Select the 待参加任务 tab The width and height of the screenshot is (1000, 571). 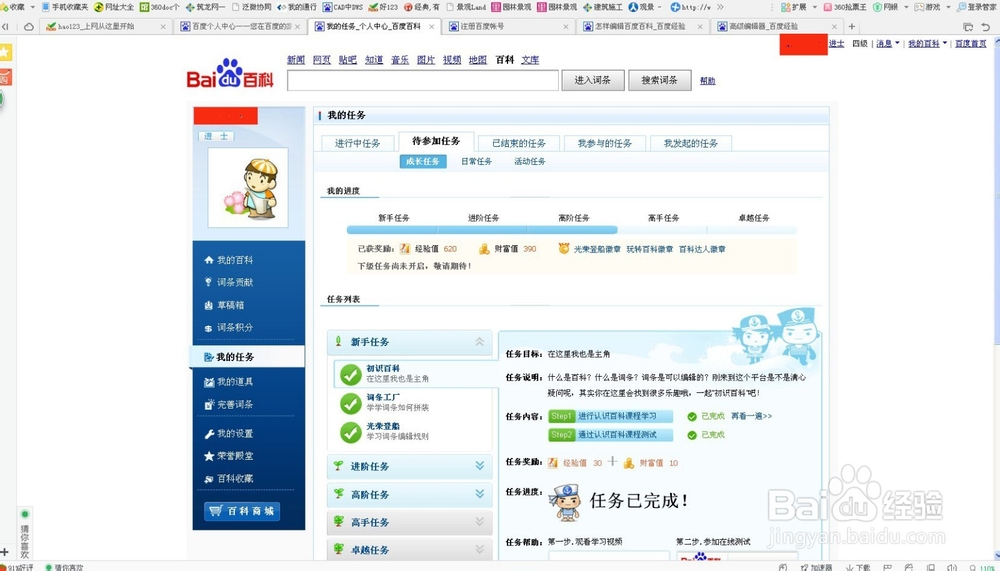(436, 141)
